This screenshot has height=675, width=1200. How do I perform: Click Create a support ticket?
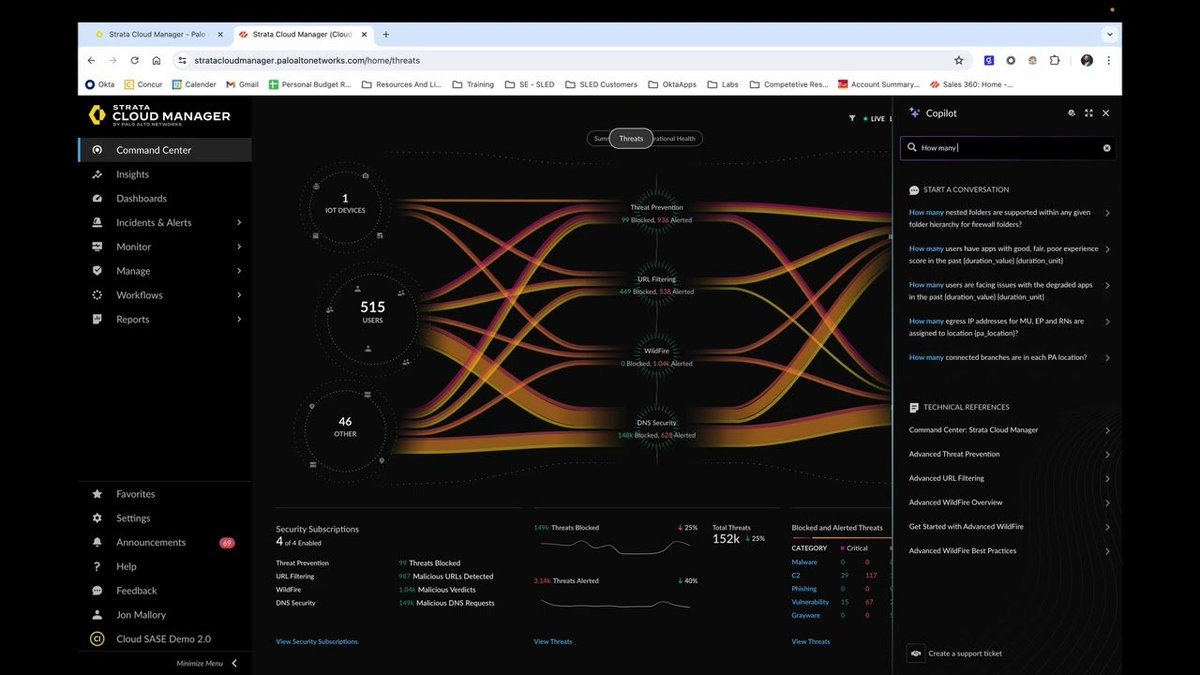pyautogui.click(x=955, y=653)
